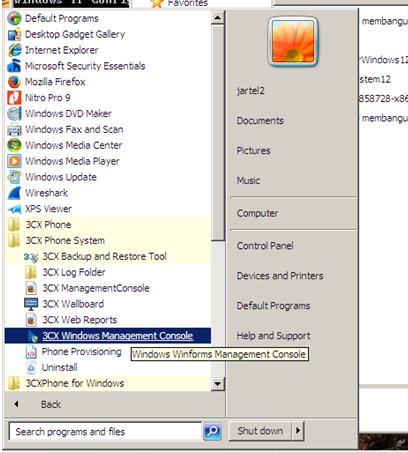The width and height of the screenshot is (408, 453).
Task: Click the program list scrollbar thumb
Action: click(218, 132)
